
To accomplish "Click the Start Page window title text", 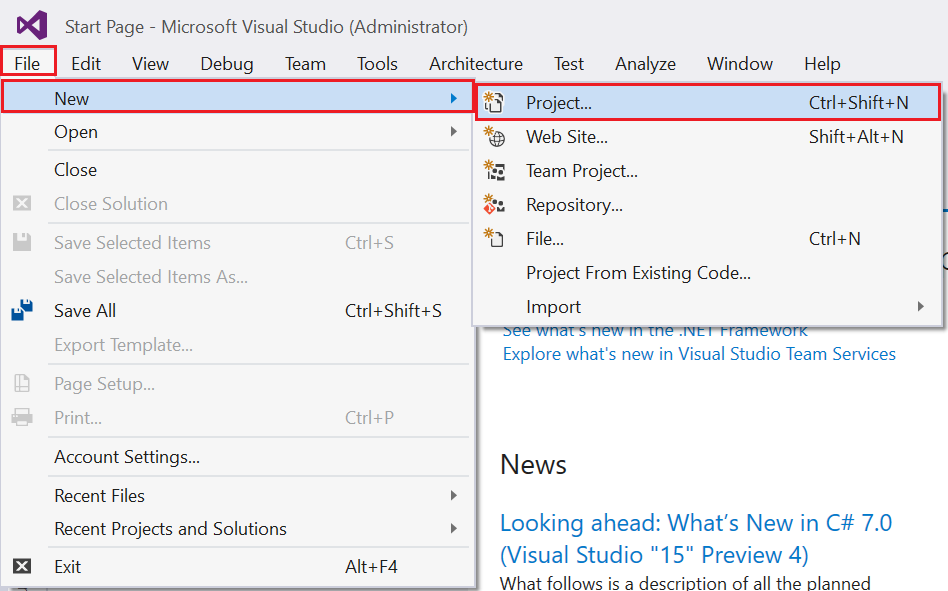I will point(267,27).
